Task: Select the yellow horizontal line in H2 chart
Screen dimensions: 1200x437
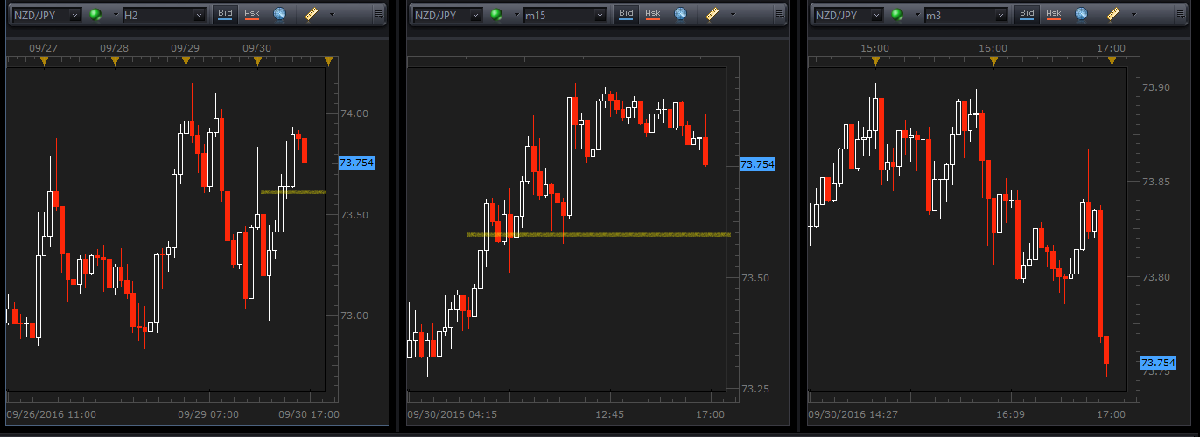Action: coord(293,191)
